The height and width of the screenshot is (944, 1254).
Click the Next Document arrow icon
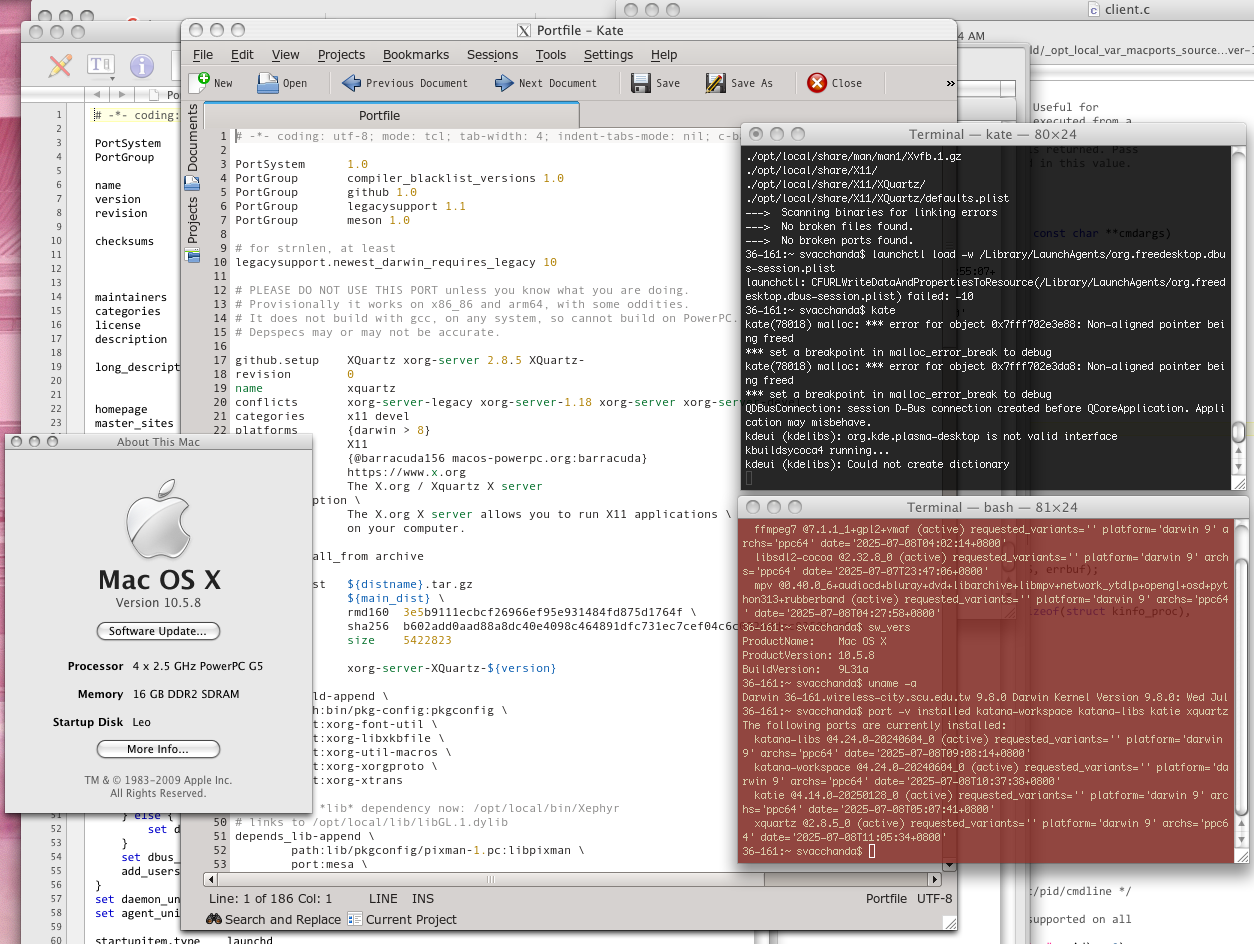(x=505, y=83)
